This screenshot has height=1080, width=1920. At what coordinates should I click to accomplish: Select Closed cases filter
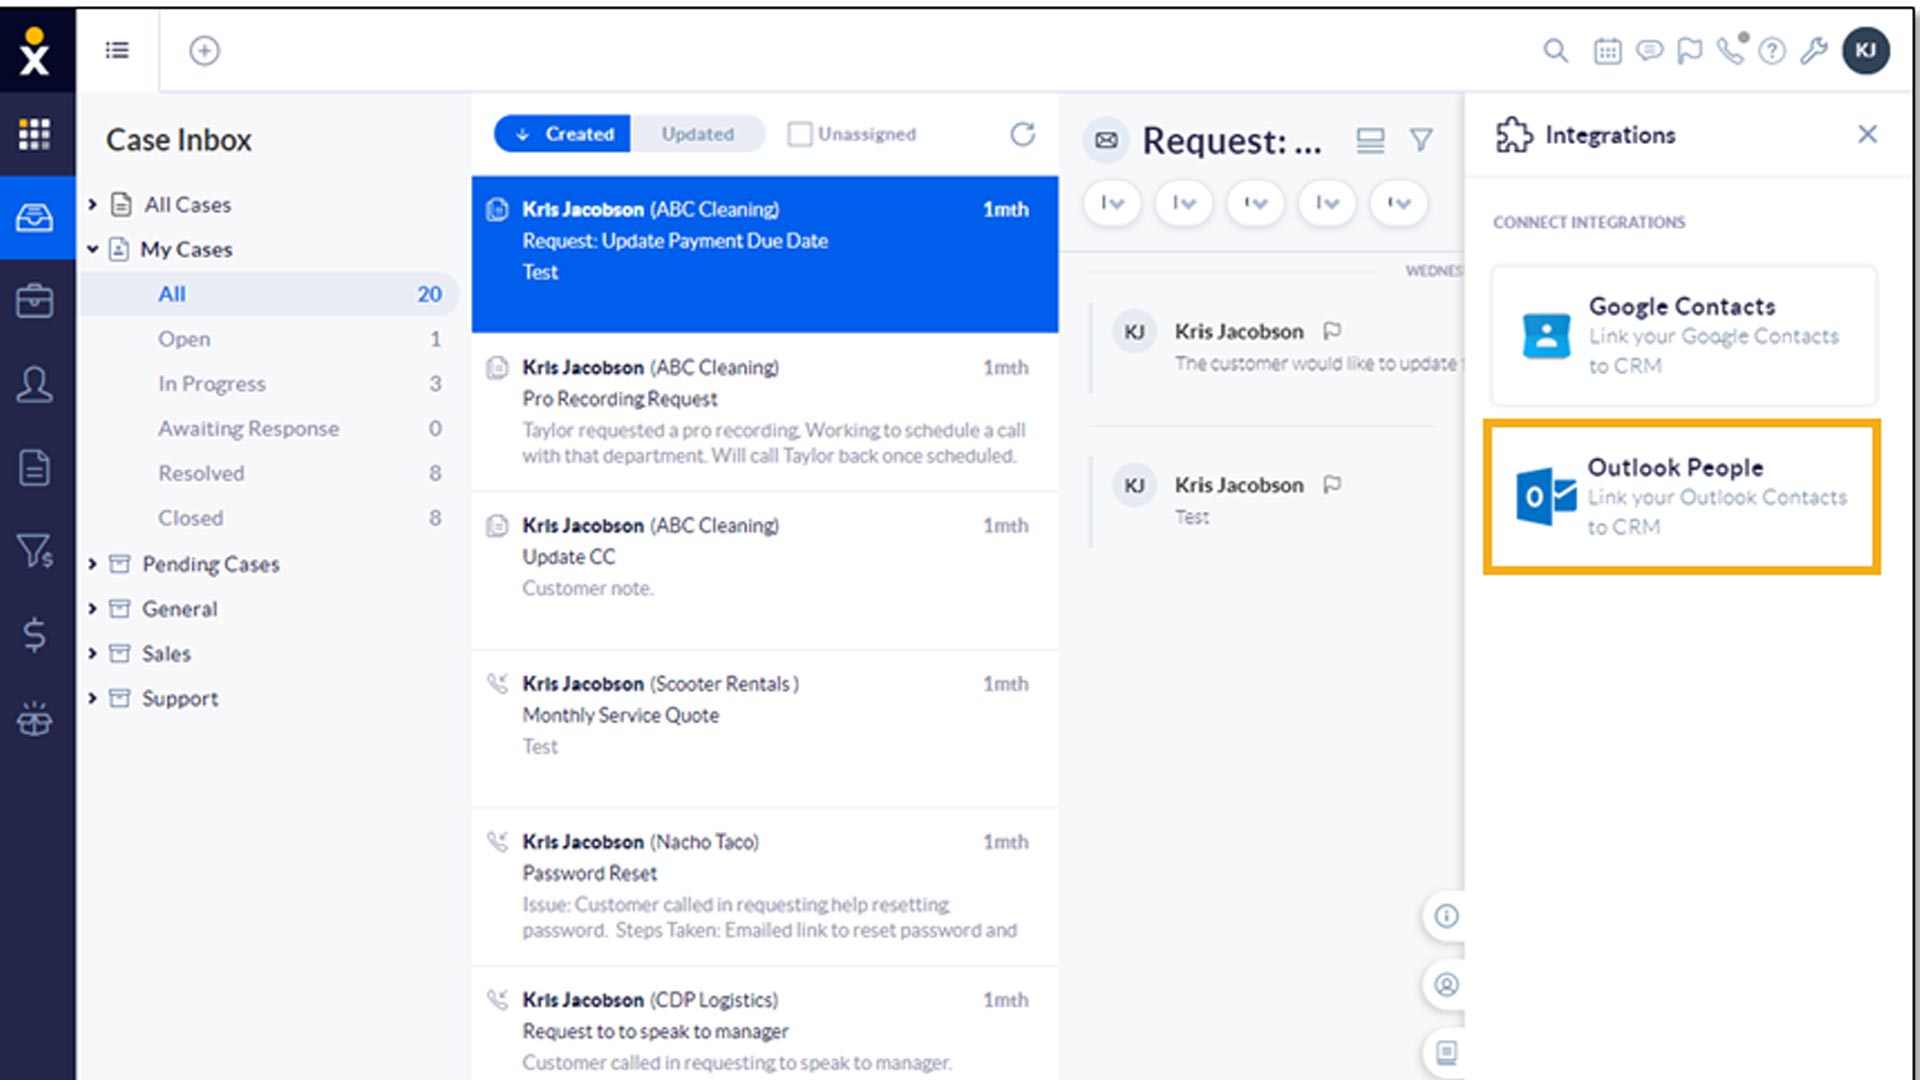(268, 518)
